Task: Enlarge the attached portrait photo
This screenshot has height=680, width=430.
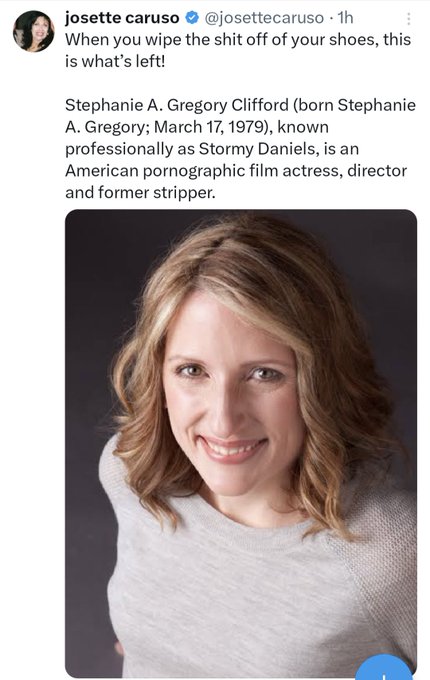Action: (241, 443)
